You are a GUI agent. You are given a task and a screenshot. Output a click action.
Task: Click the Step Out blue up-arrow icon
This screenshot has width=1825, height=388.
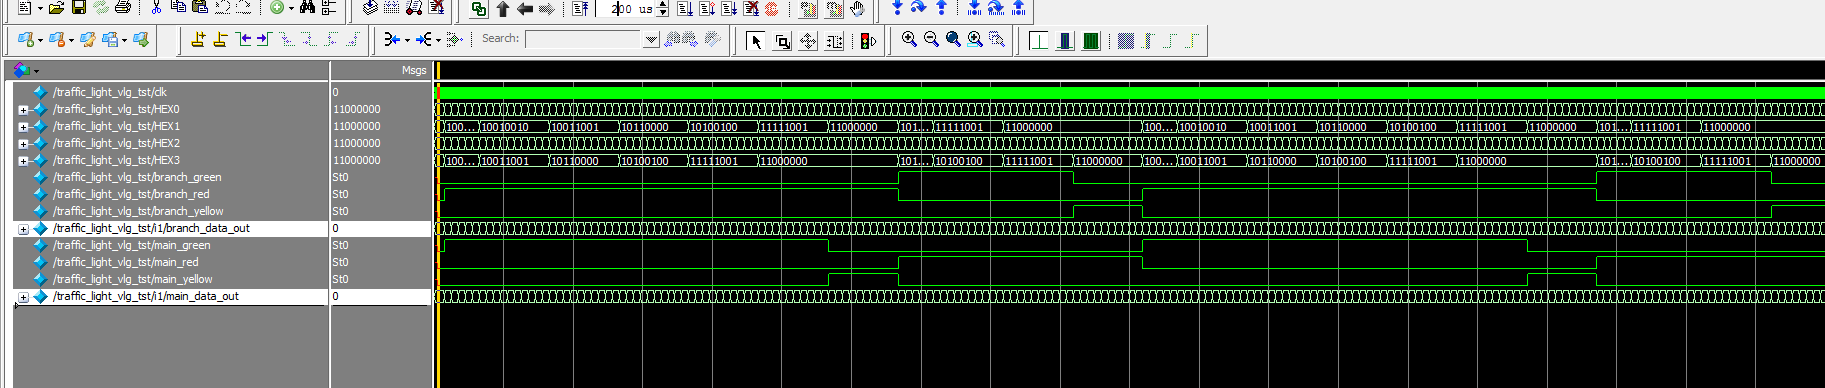[941, 8]
